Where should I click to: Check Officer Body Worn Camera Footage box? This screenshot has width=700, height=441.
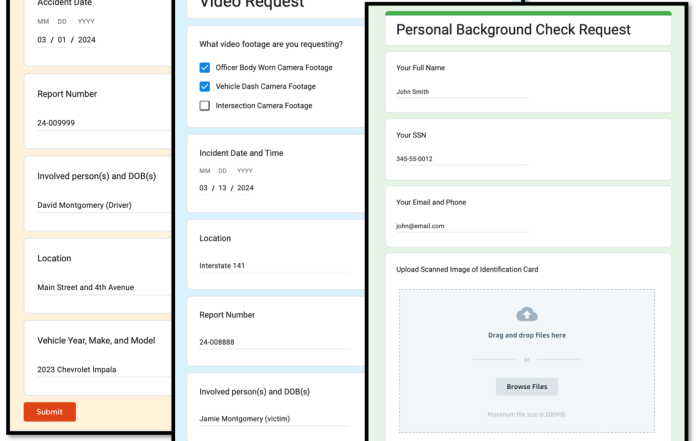204,67
